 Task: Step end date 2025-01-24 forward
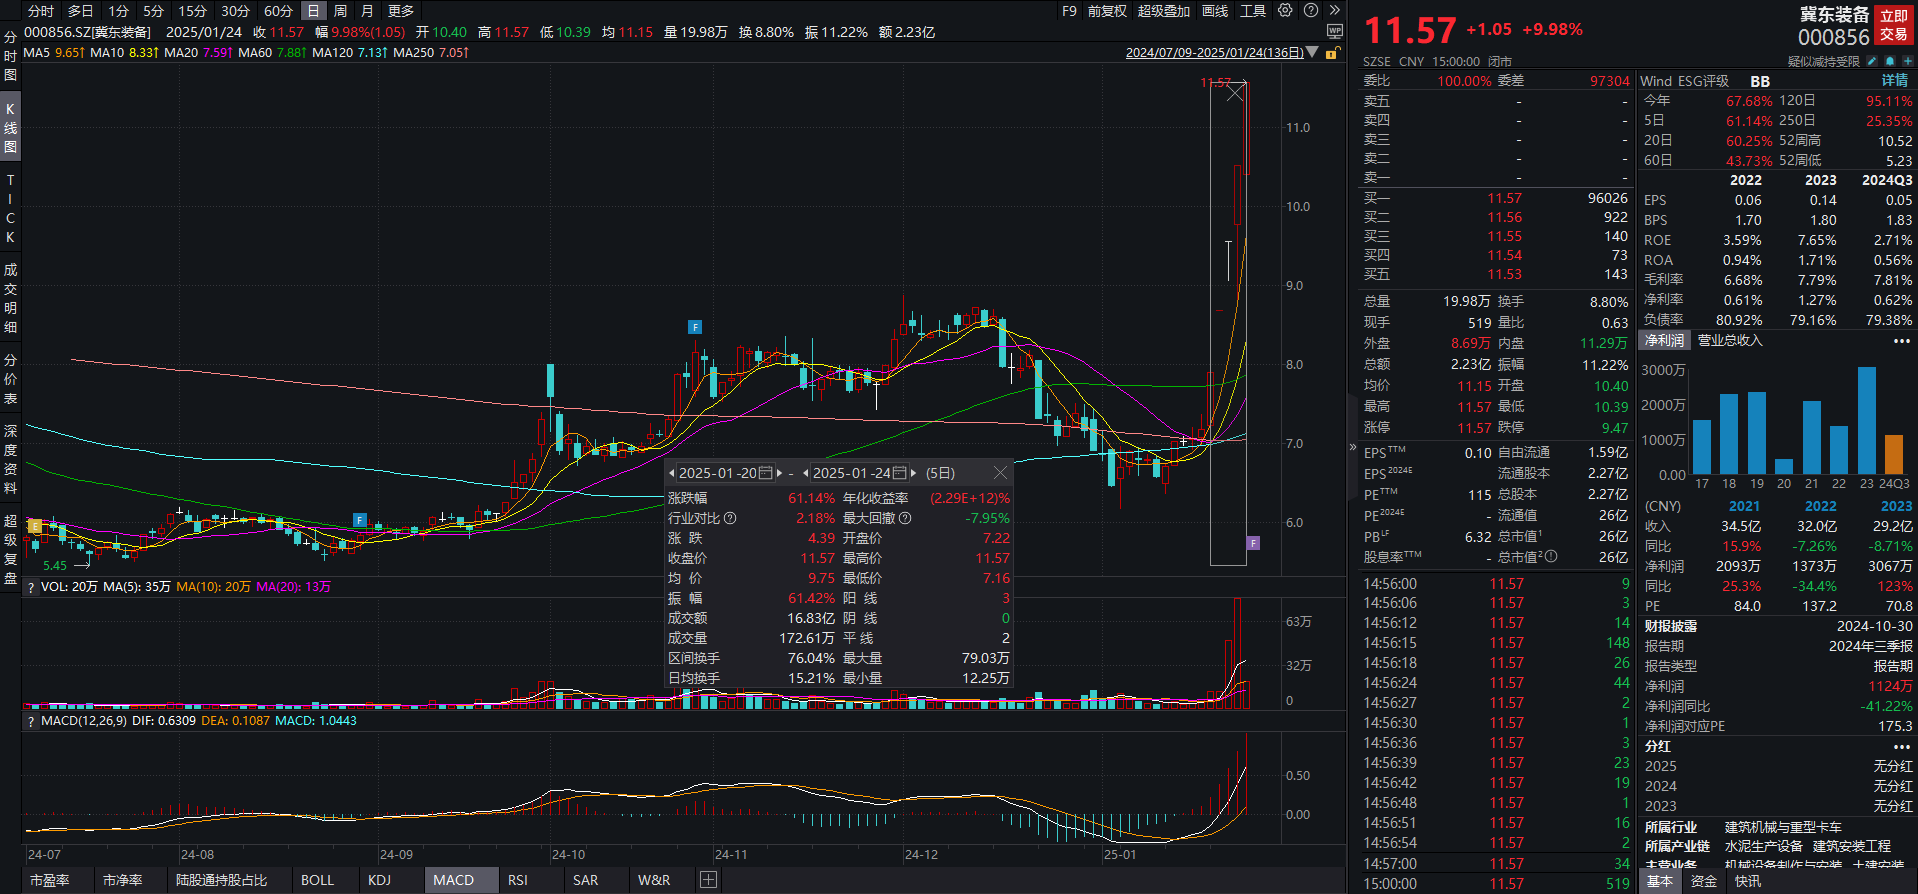click(x=913, y=473)
